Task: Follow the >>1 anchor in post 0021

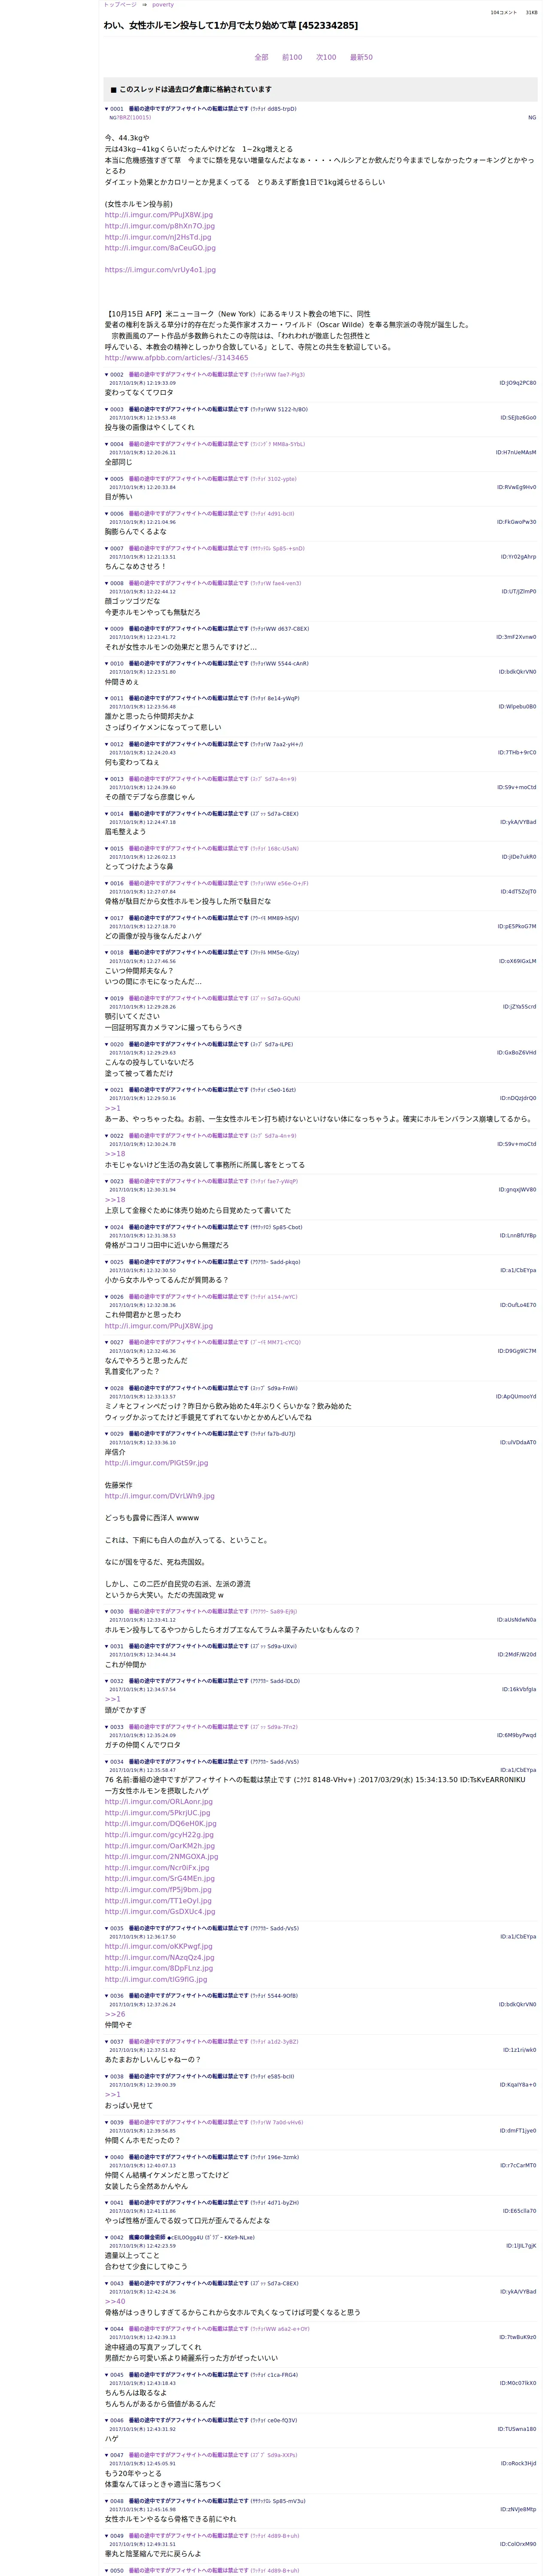Action: (112, 1108)
